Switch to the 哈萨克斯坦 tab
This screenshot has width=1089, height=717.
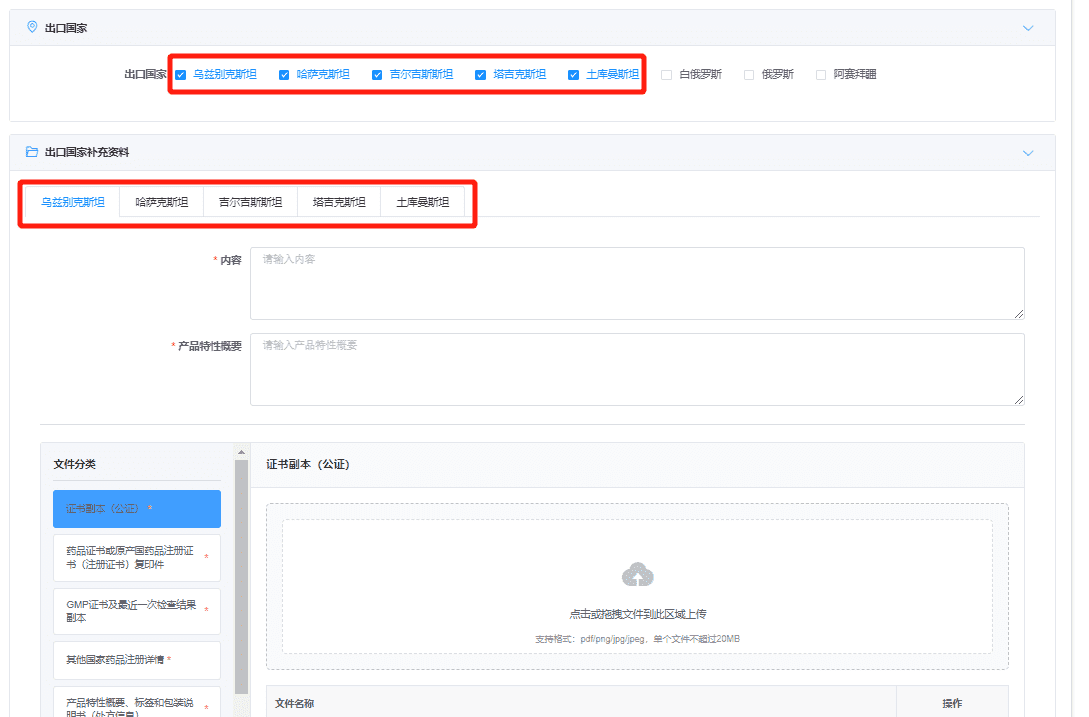coord(162,202)
